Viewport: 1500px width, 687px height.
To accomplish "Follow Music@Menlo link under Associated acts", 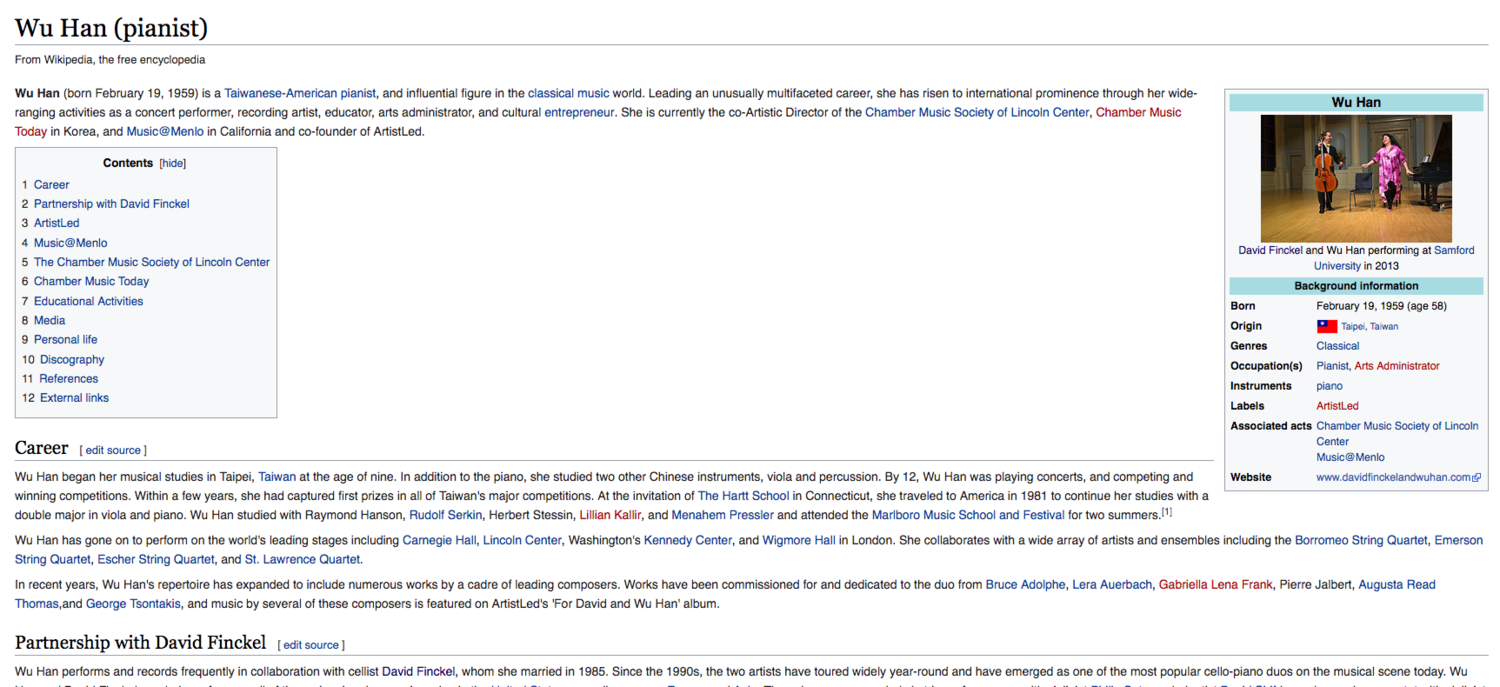I will pyautogui.click(x=1350, y=457).
